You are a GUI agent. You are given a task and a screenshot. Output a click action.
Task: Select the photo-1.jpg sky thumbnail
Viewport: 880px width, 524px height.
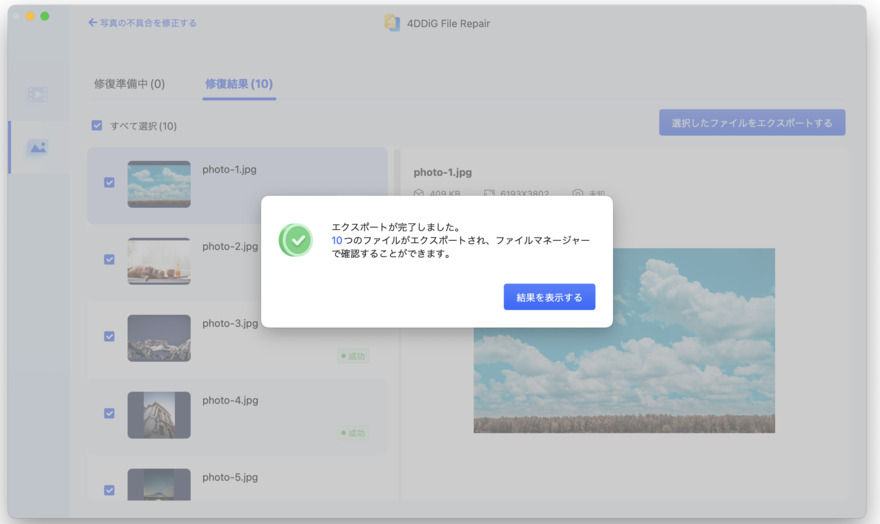pyautogui.click(x=159, y=184)
